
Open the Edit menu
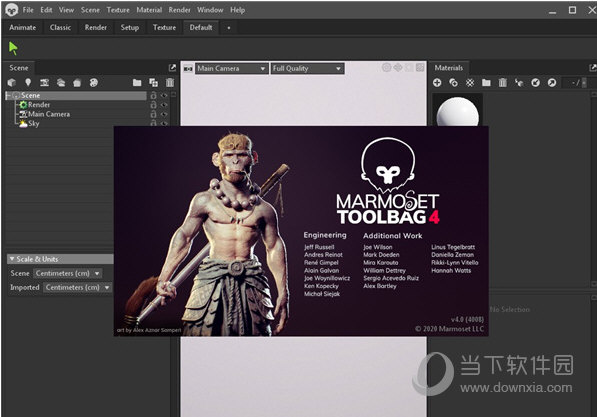coord(46,10)
